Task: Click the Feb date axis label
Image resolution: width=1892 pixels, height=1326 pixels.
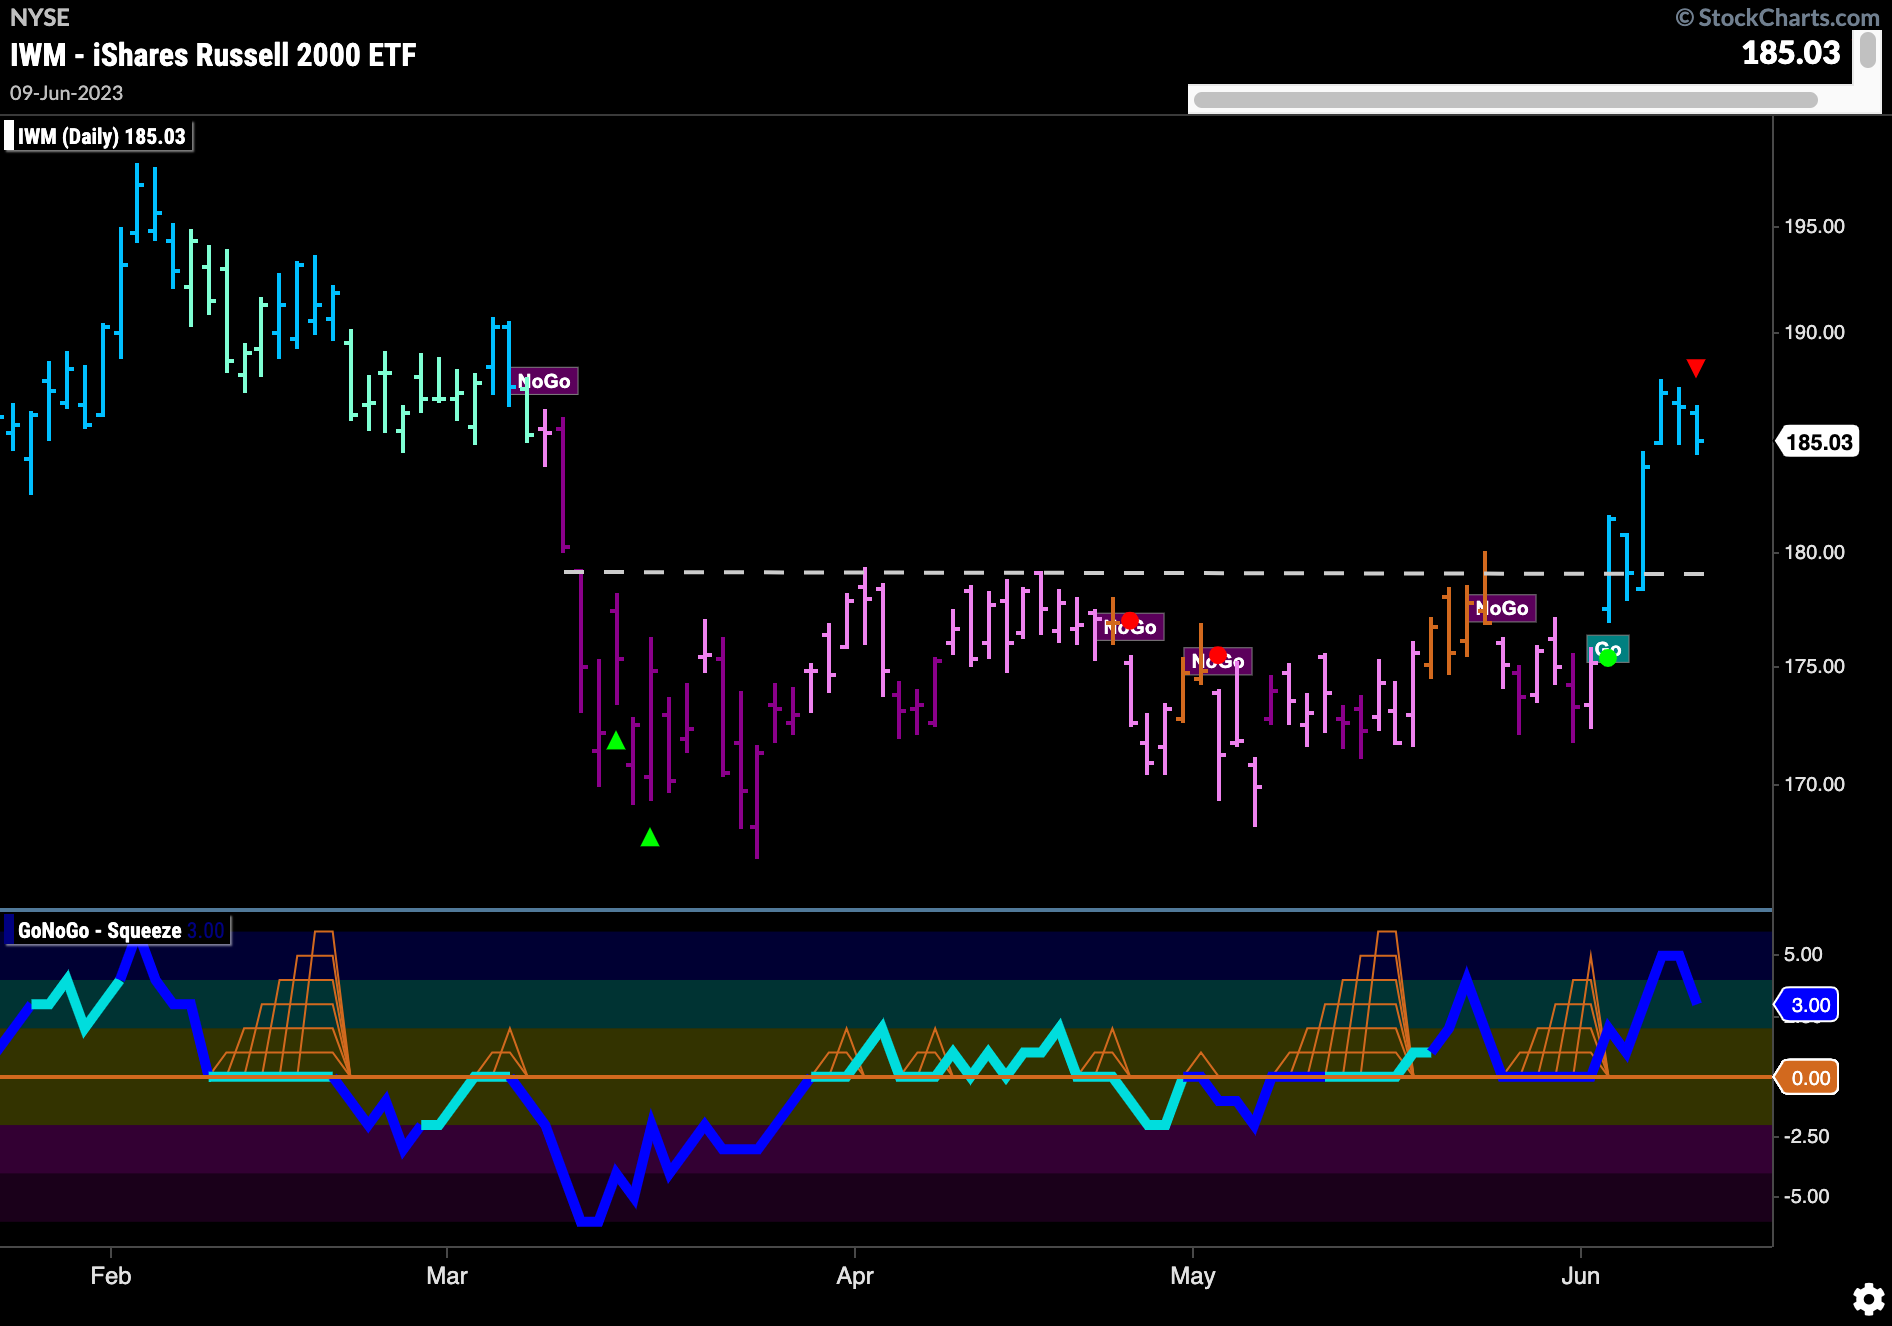Action: pos(110,1276)
